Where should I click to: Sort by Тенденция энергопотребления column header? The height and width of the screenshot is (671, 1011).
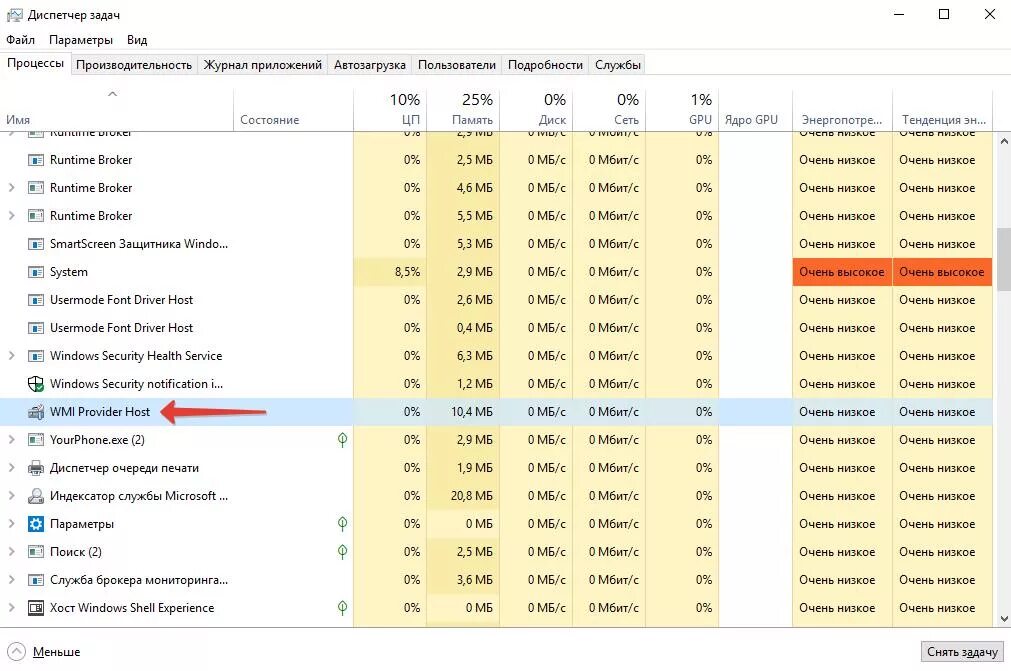[943, 110]
